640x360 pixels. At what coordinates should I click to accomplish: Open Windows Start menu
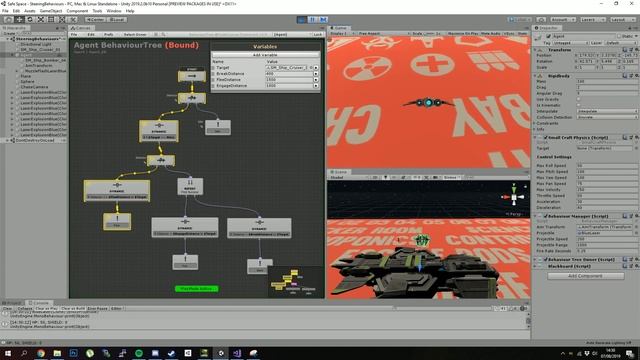click(8, 353)
